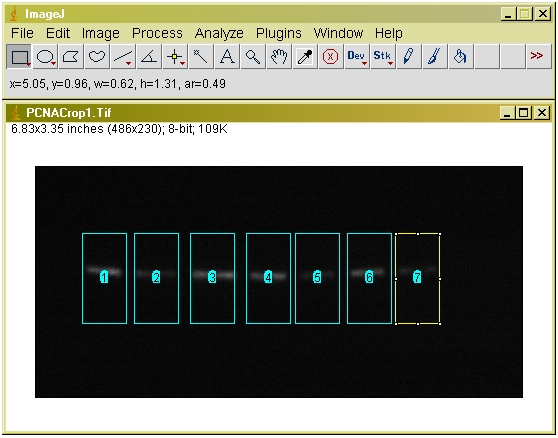Click lane 1 label in gel image

pyautogui.click(x=104, y=276)
